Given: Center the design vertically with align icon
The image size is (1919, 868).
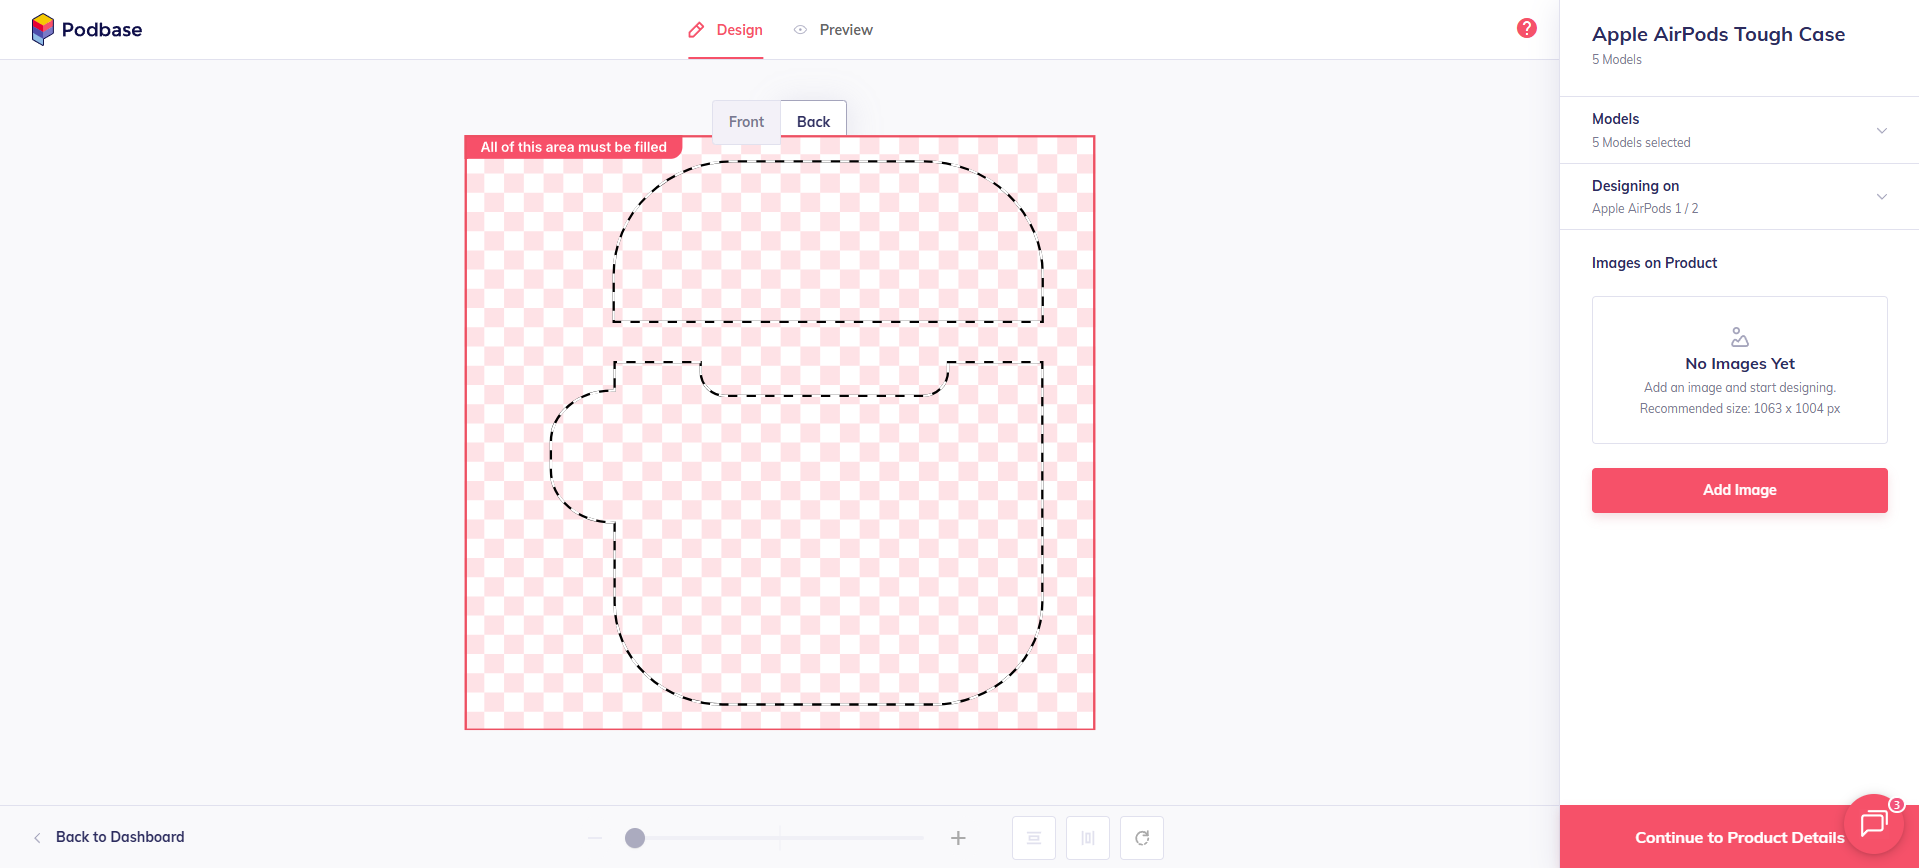Looking at the screenshot, I should pos(1033,838).
